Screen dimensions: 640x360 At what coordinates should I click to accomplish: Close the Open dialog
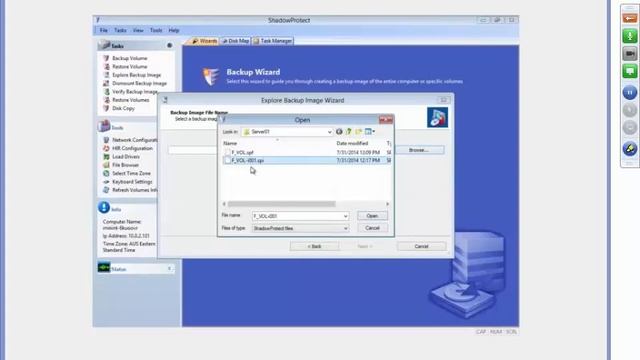(386, 120)
